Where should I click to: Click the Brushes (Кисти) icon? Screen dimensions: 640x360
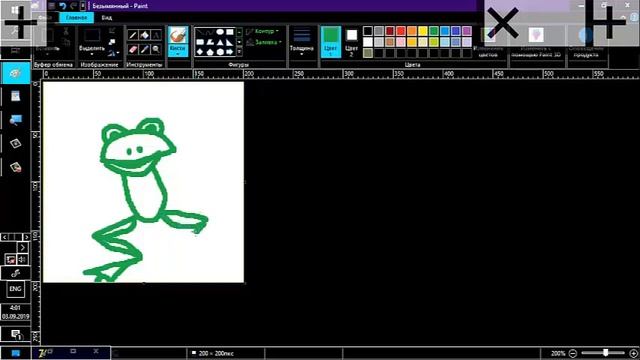point(178,35)
